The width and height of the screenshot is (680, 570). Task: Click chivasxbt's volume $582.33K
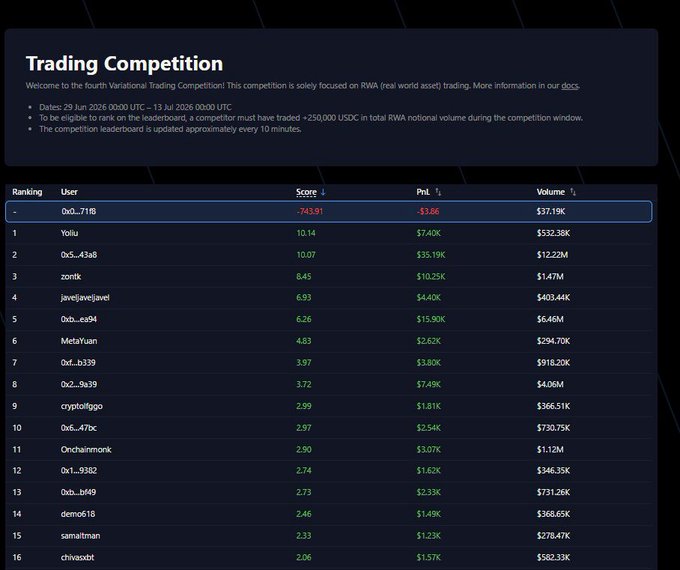553,557
